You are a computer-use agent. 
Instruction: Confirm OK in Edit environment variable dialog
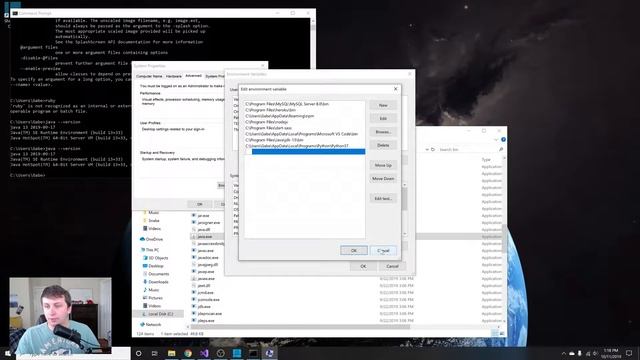(354, 250)
